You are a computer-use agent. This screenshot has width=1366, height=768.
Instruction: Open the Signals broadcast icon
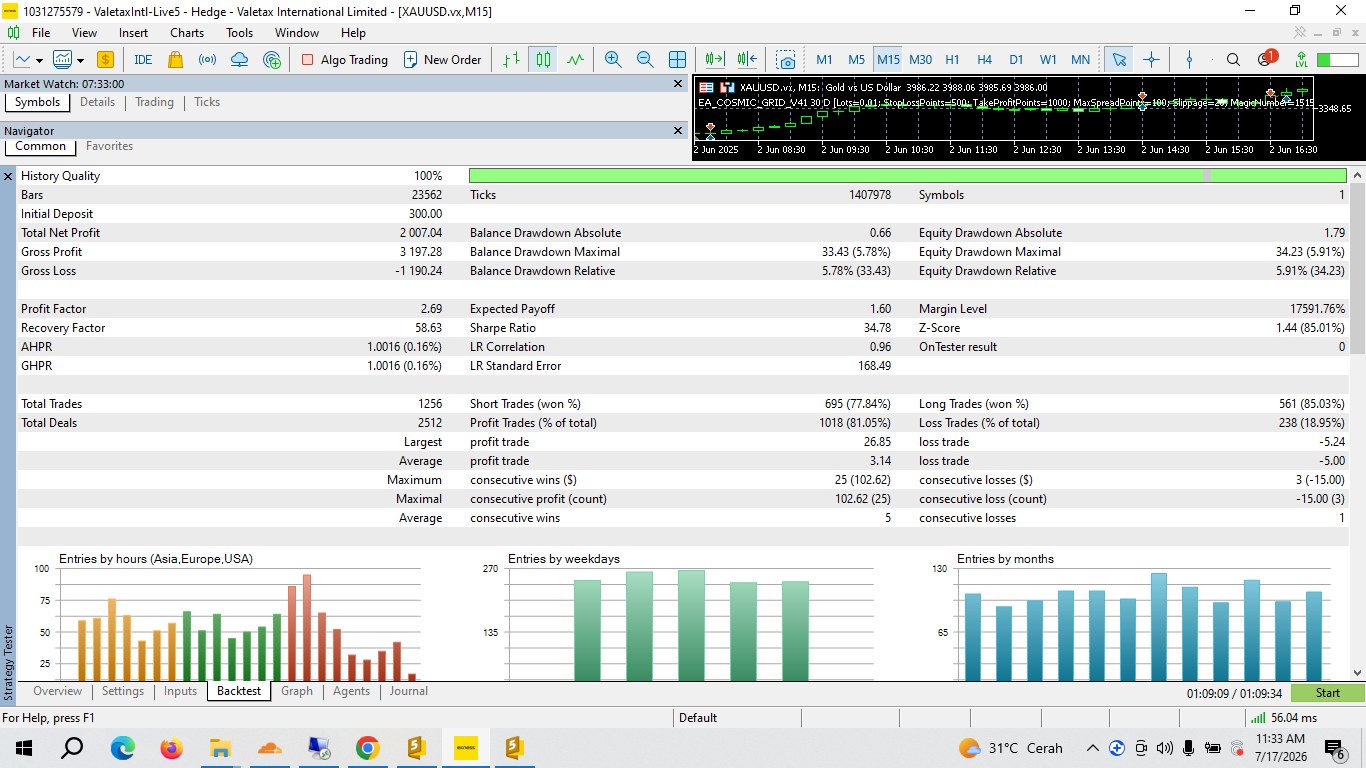(207, 59)
